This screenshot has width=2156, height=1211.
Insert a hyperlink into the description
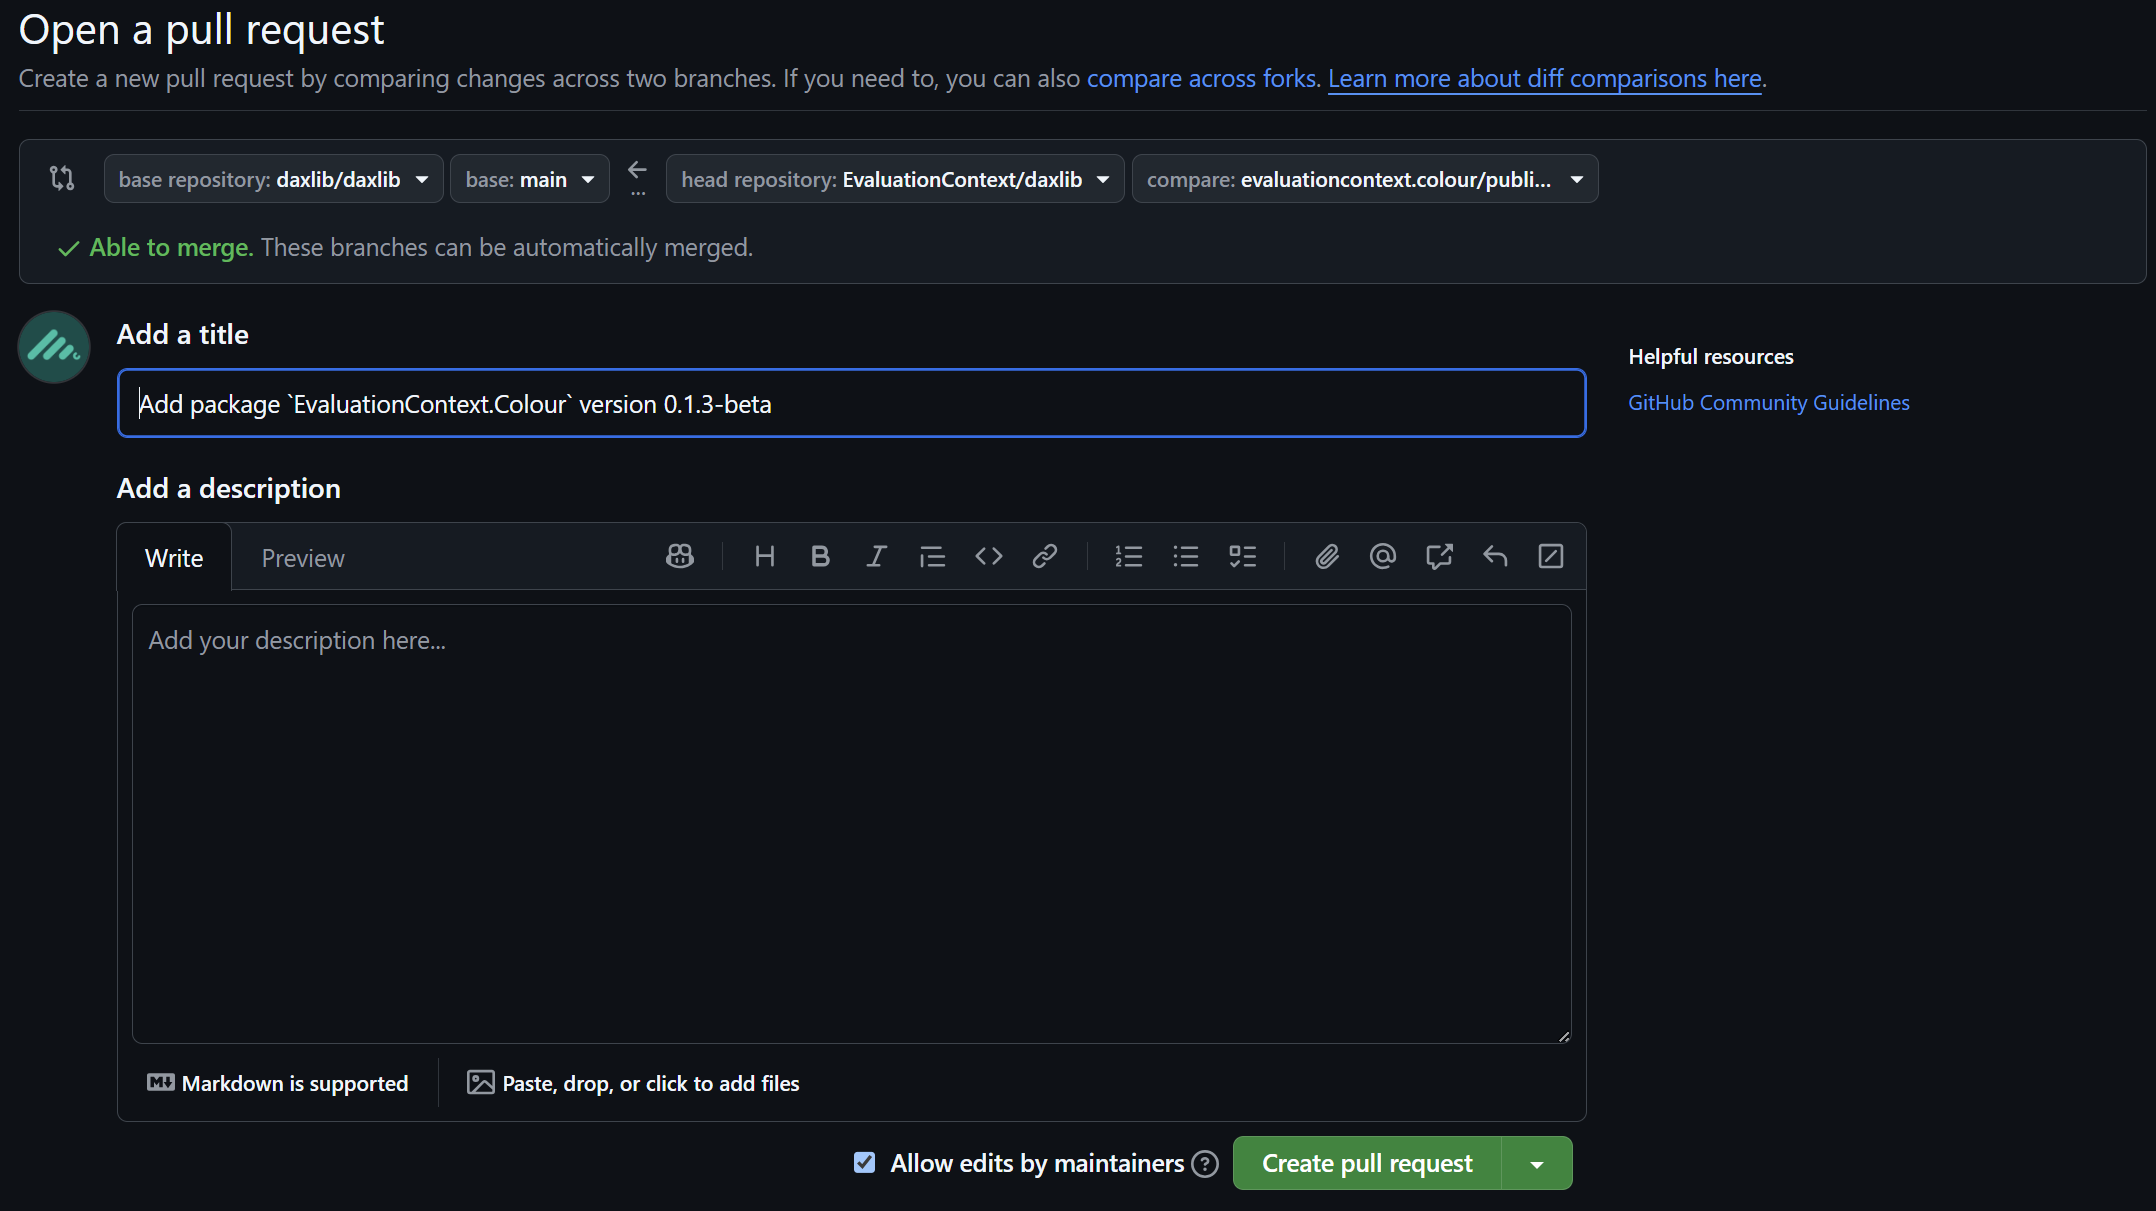click(1044, 556)
